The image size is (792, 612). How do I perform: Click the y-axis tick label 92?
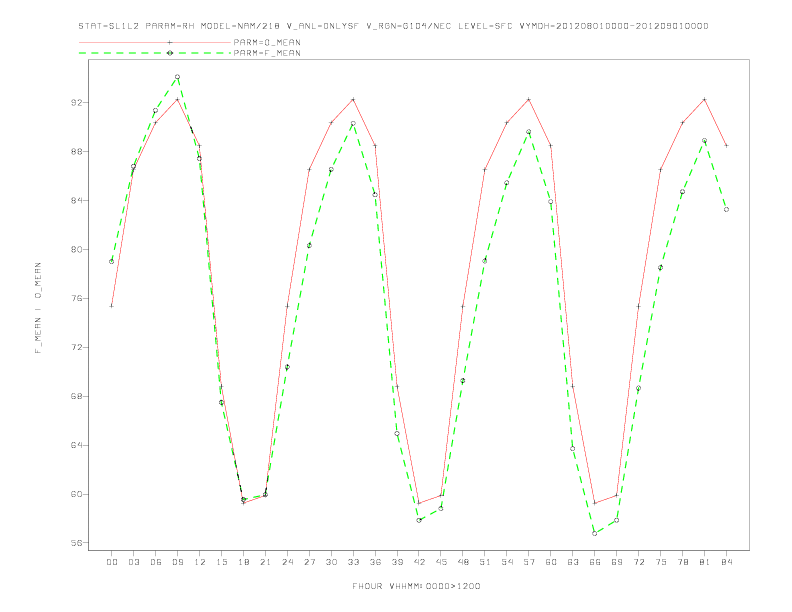76,103
